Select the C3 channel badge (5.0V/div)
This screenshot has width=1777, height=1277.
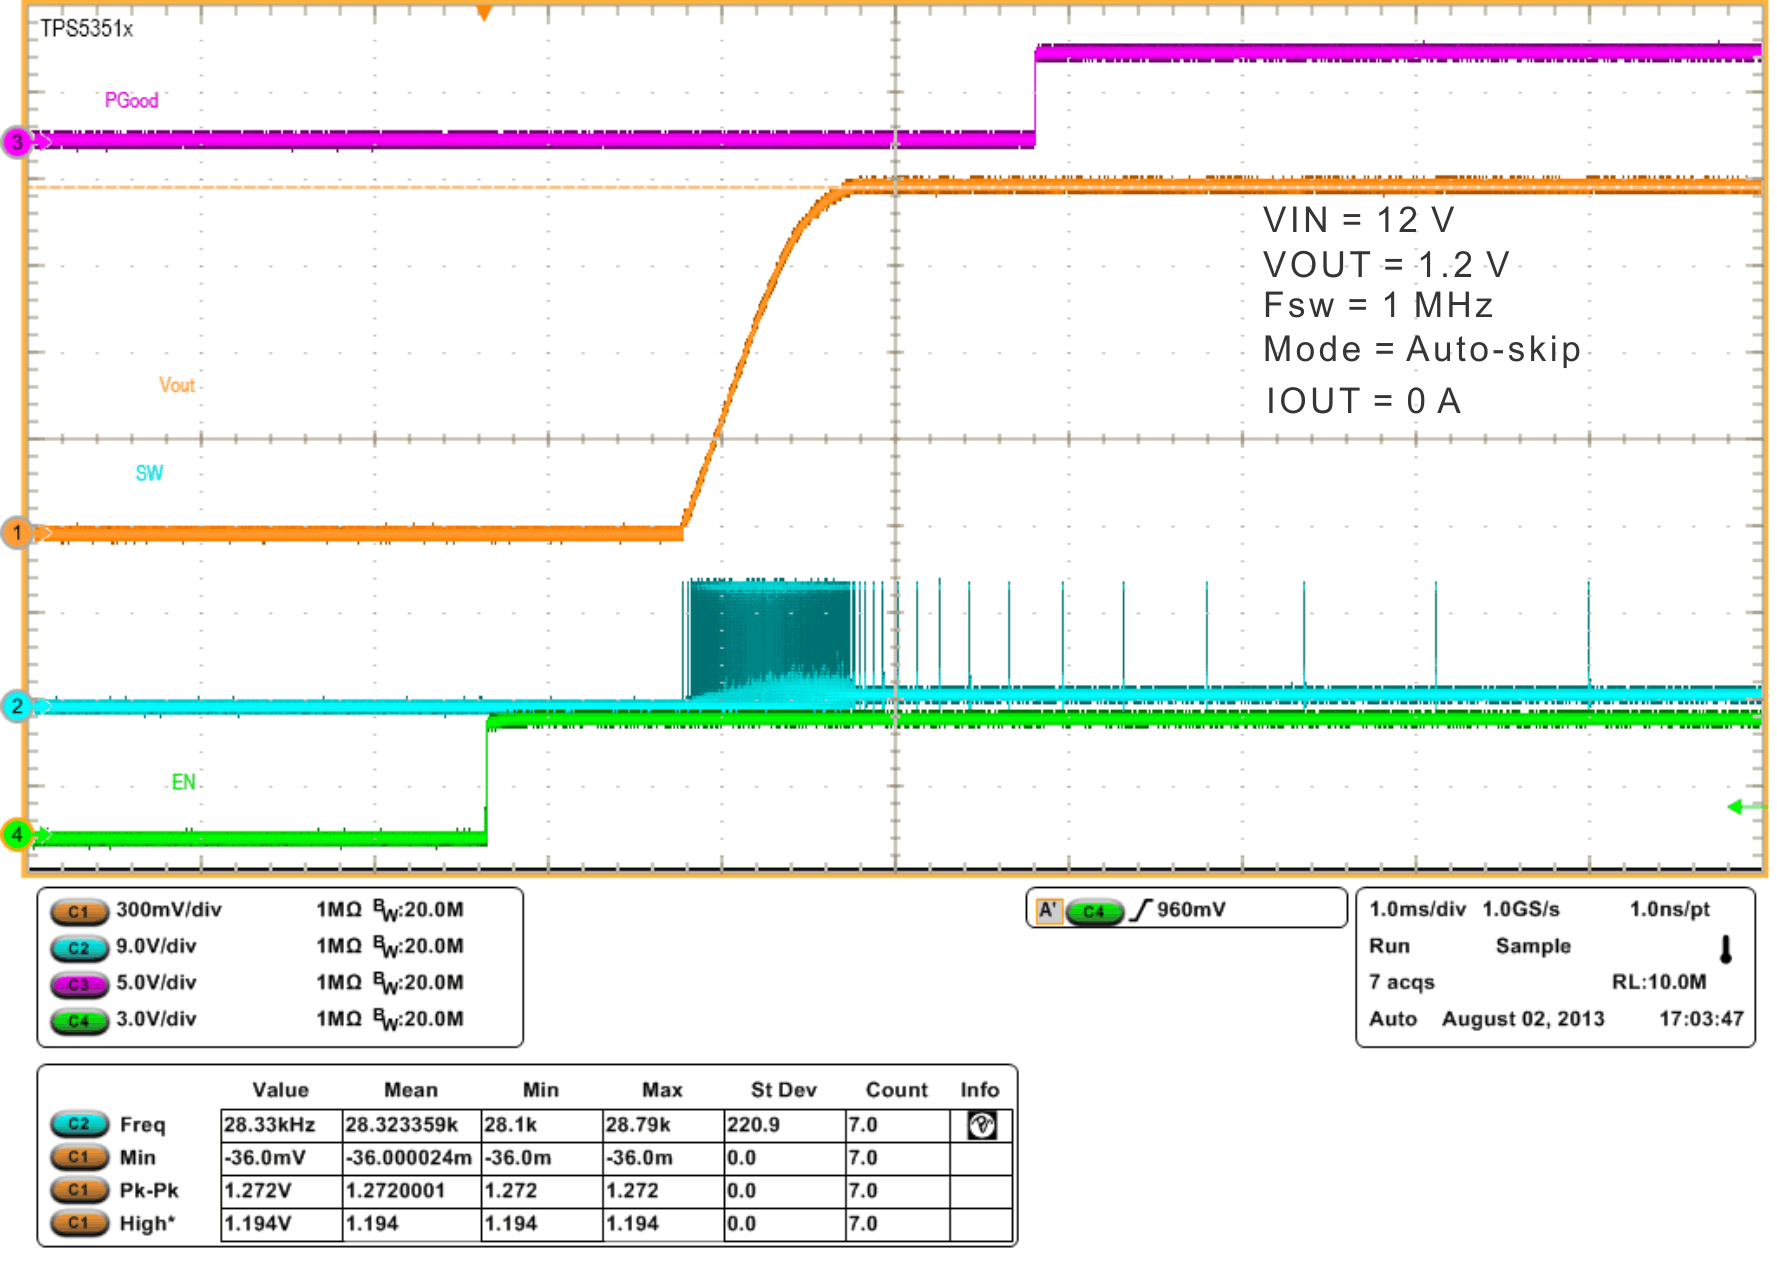[x=79, y=984]
